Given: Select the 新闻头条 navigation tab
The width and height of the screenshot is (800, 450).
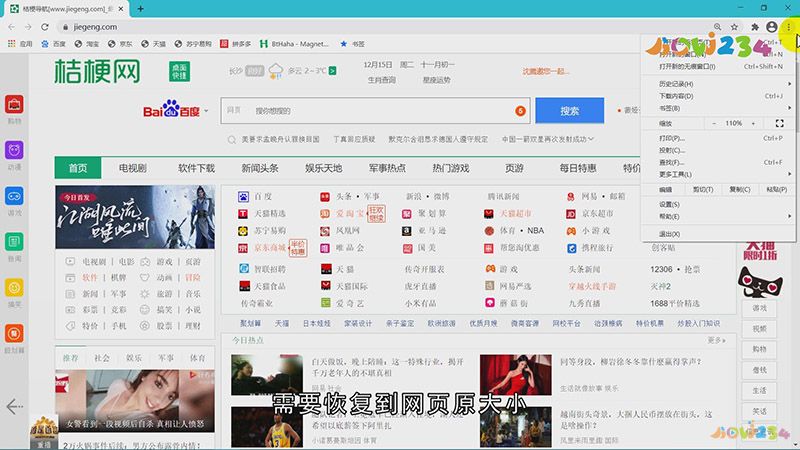Looking at the screenshot, I should tap(260, 168).
